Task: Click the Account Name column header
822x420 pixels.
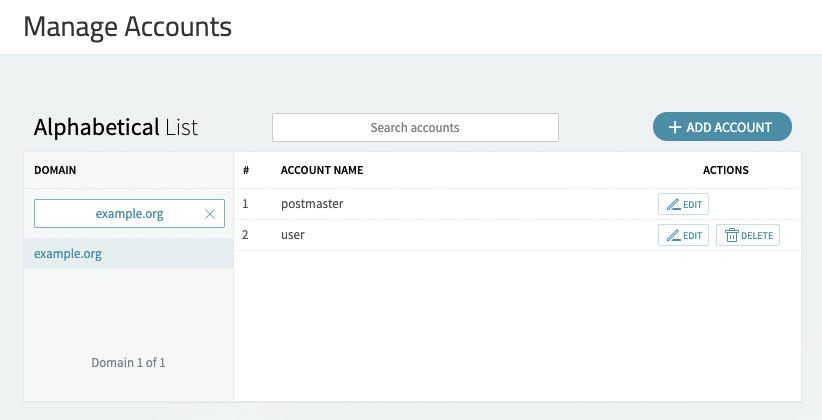Action: 322,170
